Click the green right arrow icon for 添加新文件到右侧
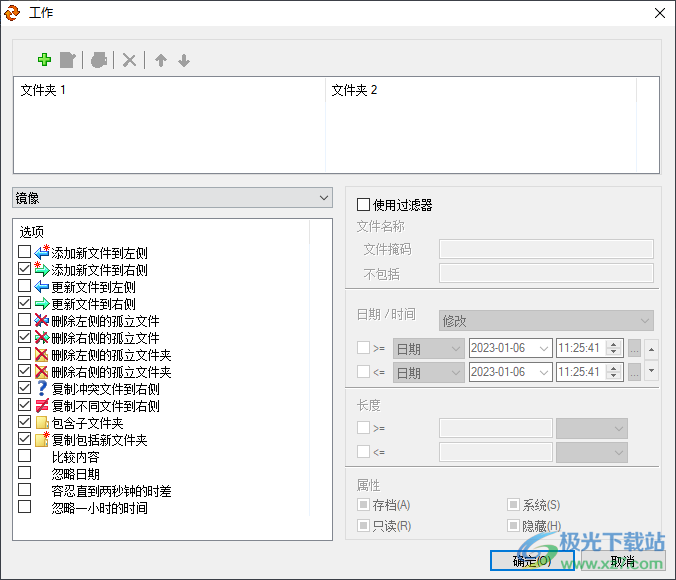The height and width of the screenshot is (580, 676). pos(42,270)
